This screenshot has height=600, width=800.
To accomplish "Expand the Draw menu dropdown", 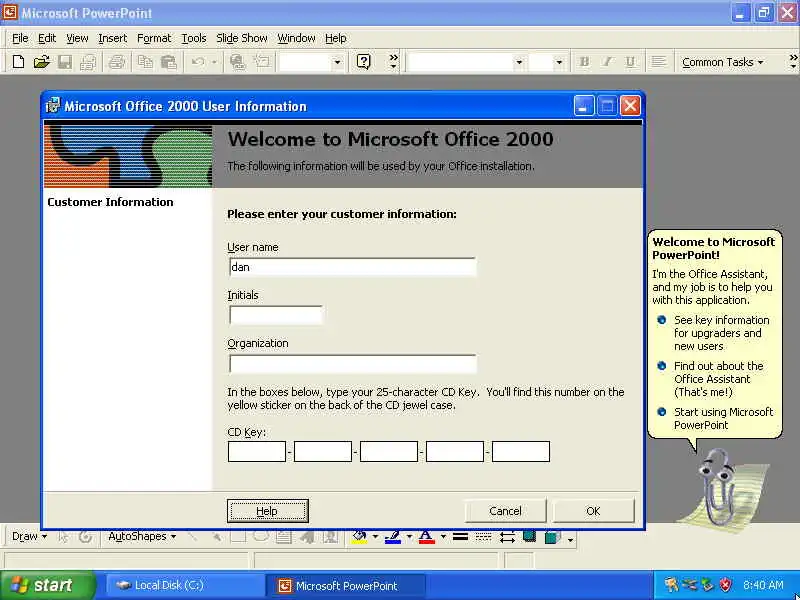I will point(30,537).
